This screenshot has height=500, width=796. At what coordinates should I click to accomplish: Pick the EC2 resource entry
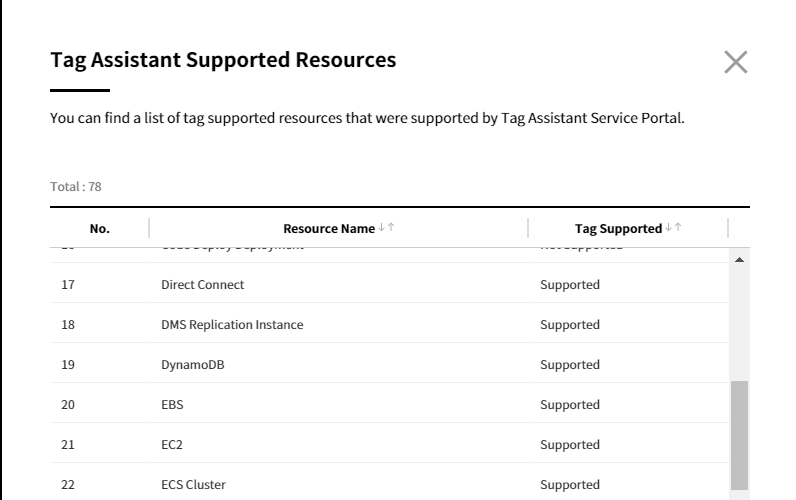click(172, 444)
